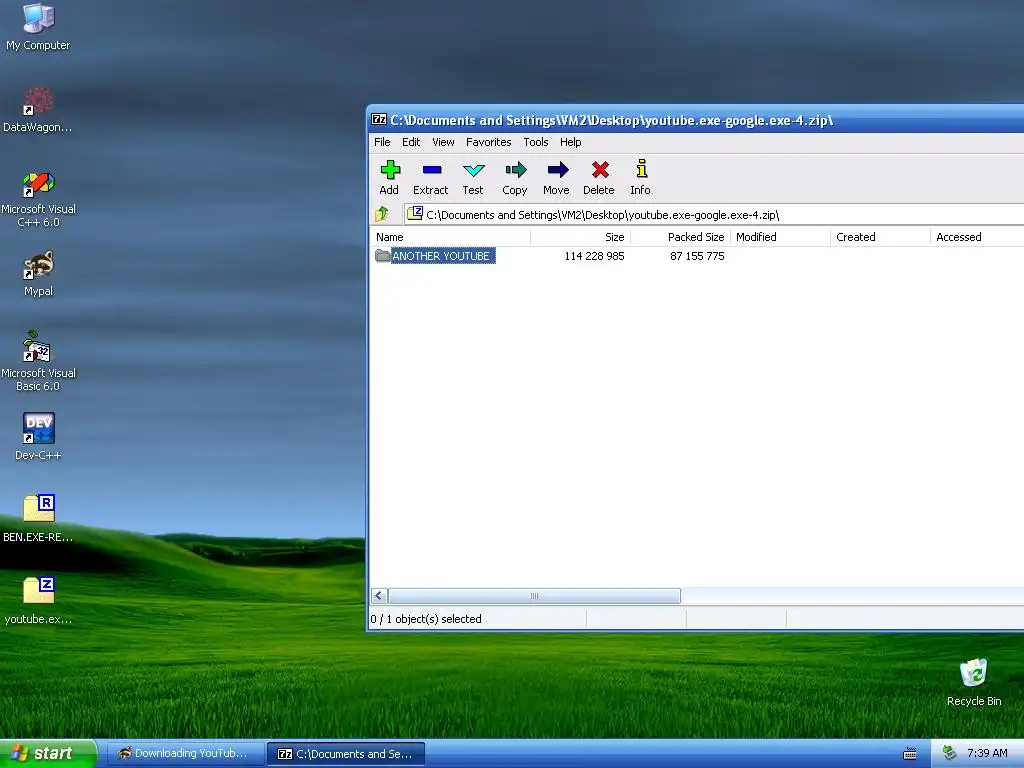Click the archive path address field
This screenshot has width=1024, height=768.
coord(714,214)
